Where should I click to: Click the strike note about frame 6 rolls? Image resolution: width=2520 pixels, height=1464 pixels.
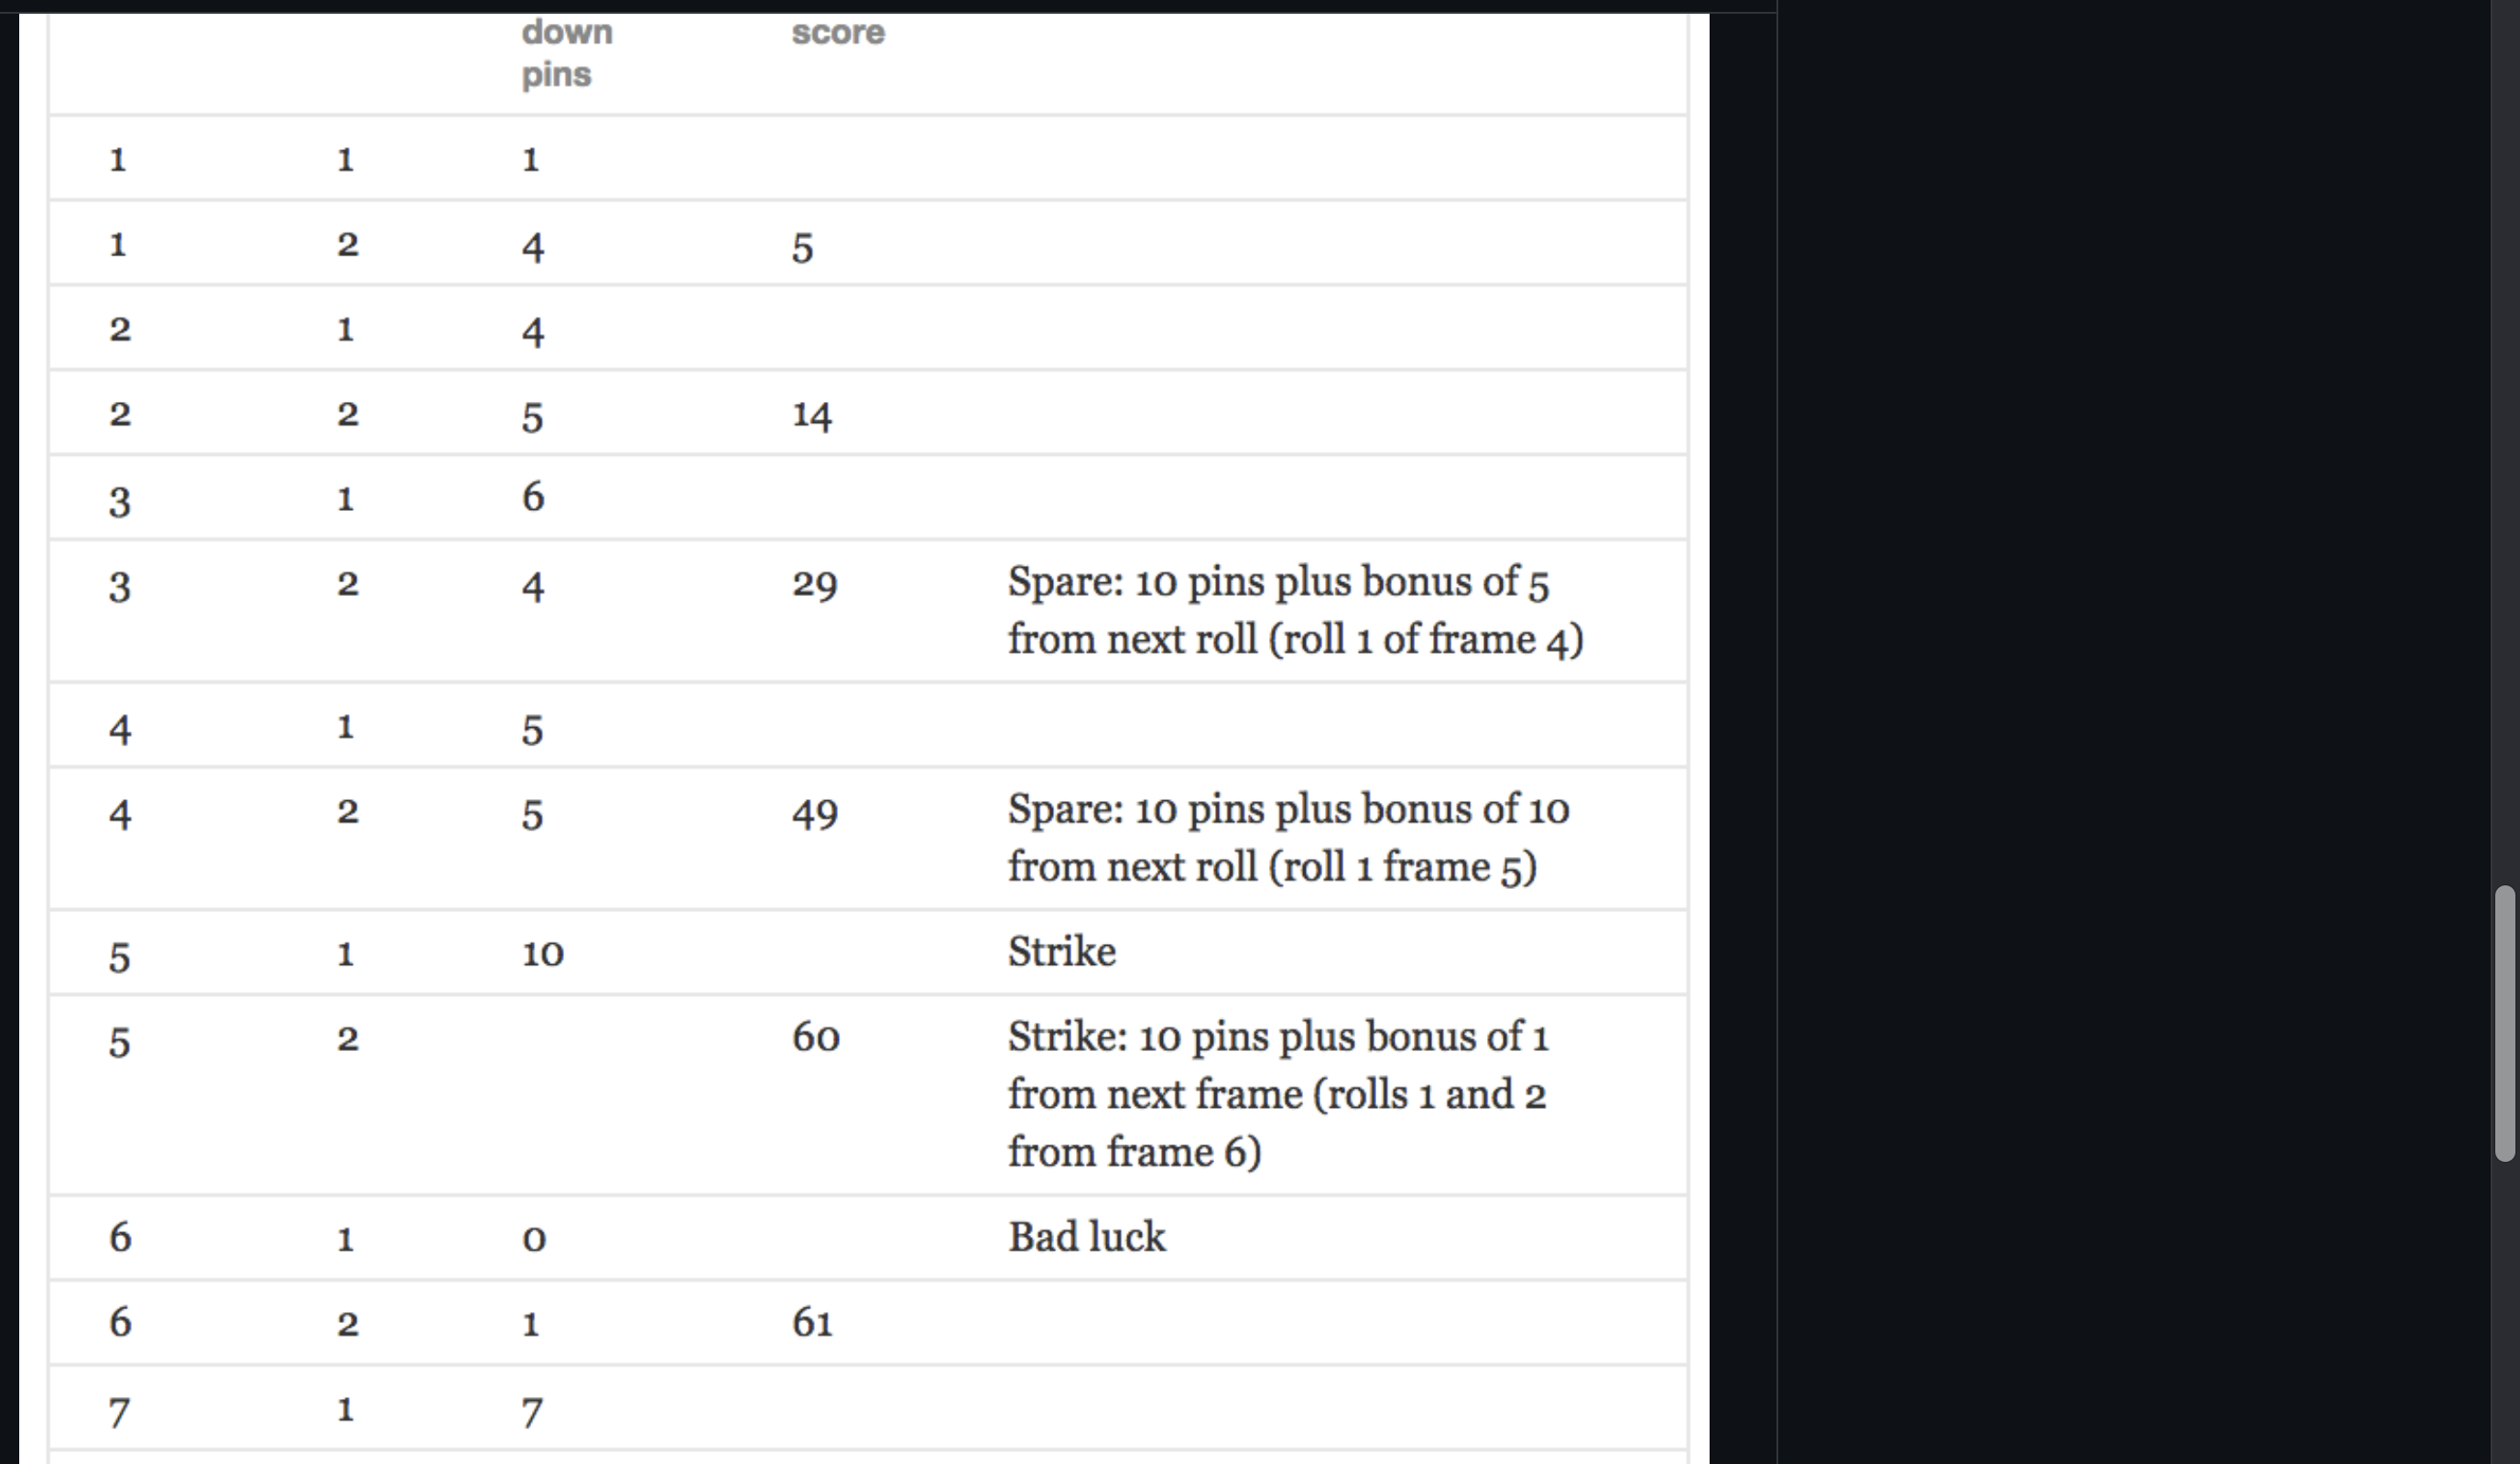[x=1277, y=1094]
